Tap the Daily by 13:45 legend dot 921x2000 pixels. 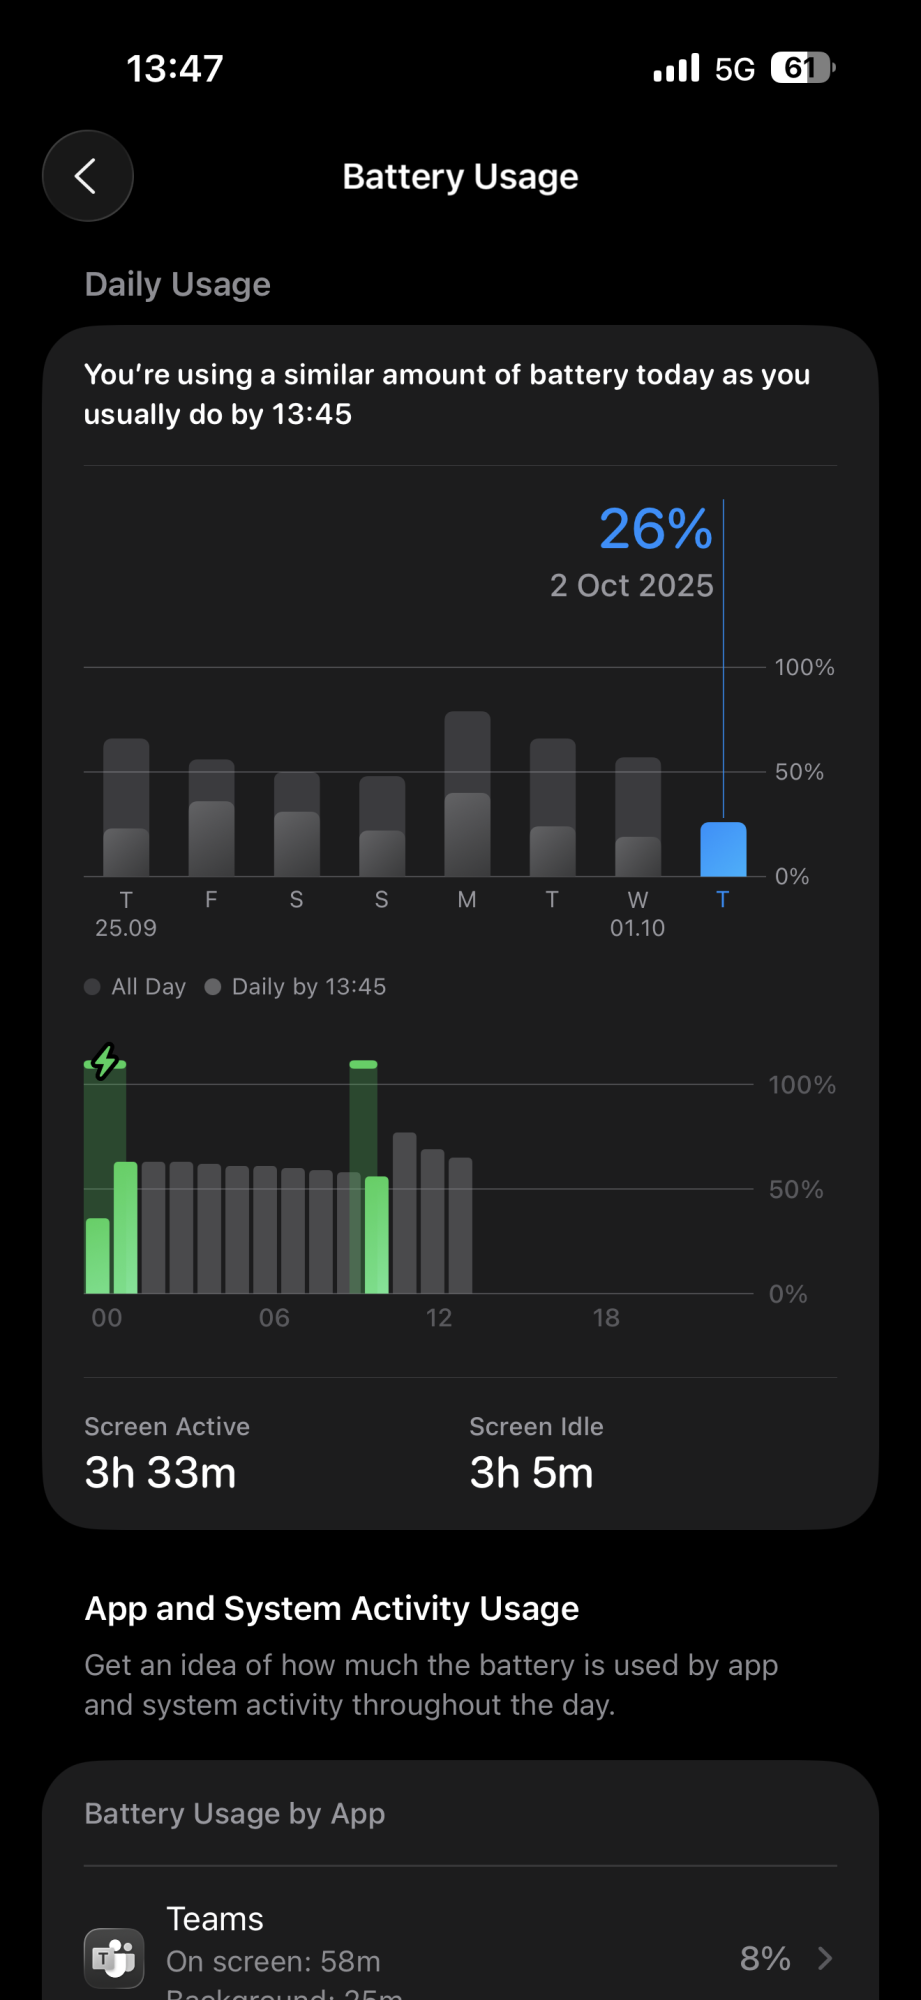pos(212,987)
